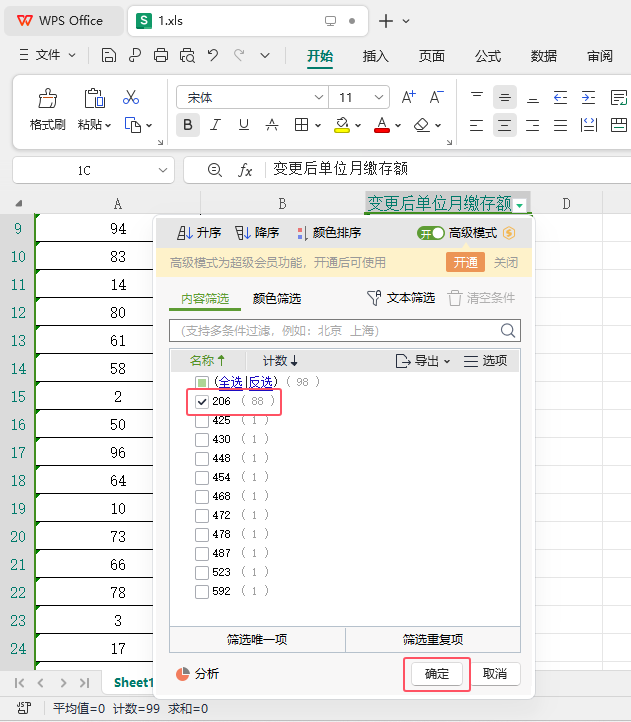
Task: Undo the last action
Action: click(213, 56)
